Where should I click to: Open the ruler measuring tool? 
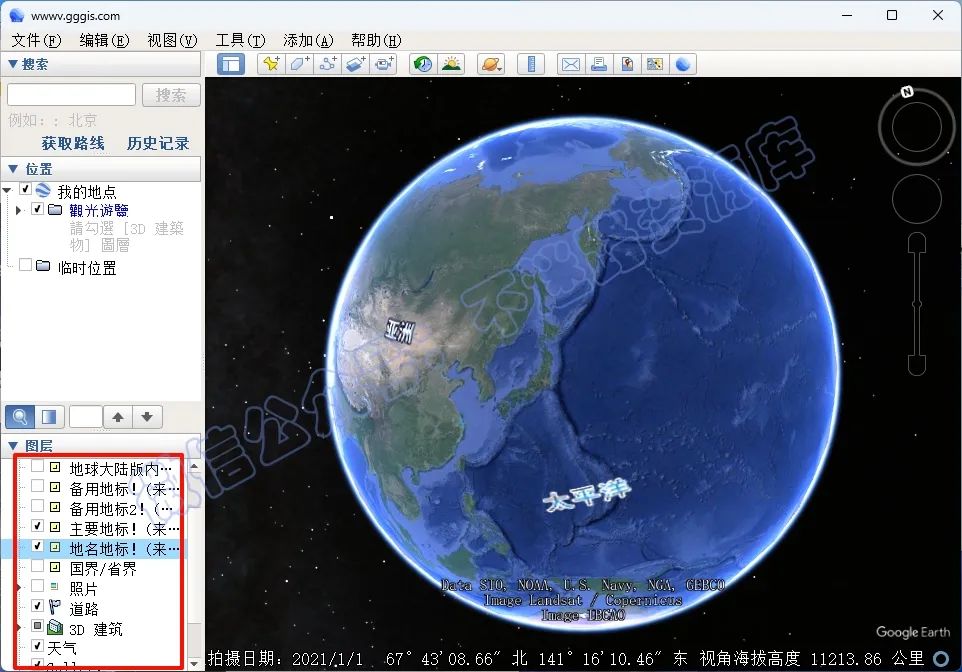click(x=531, y=64)
